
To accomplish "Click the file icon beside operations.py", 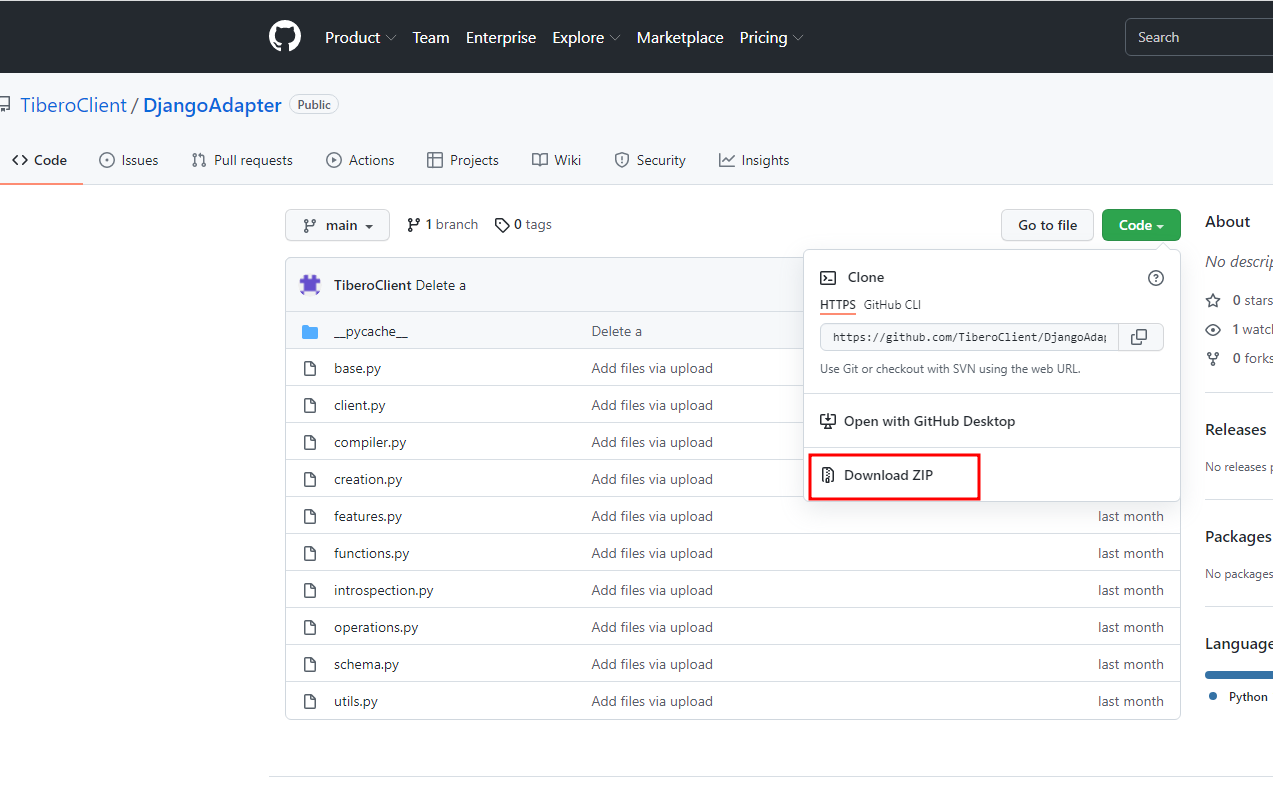I will pyautogui.click(x=310, y=628).
